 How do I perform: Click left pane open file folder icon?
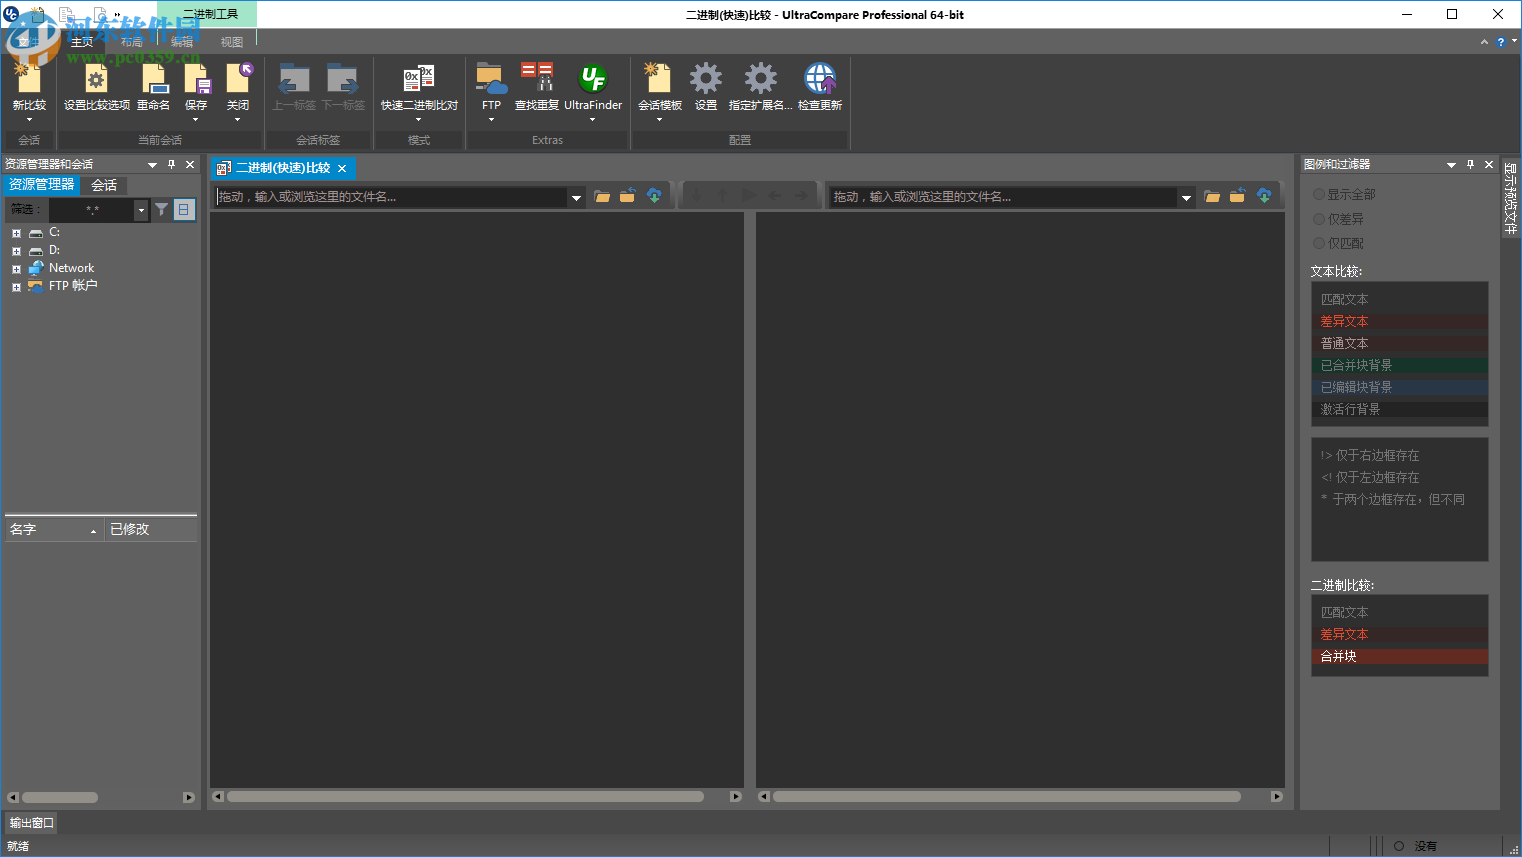602,196
